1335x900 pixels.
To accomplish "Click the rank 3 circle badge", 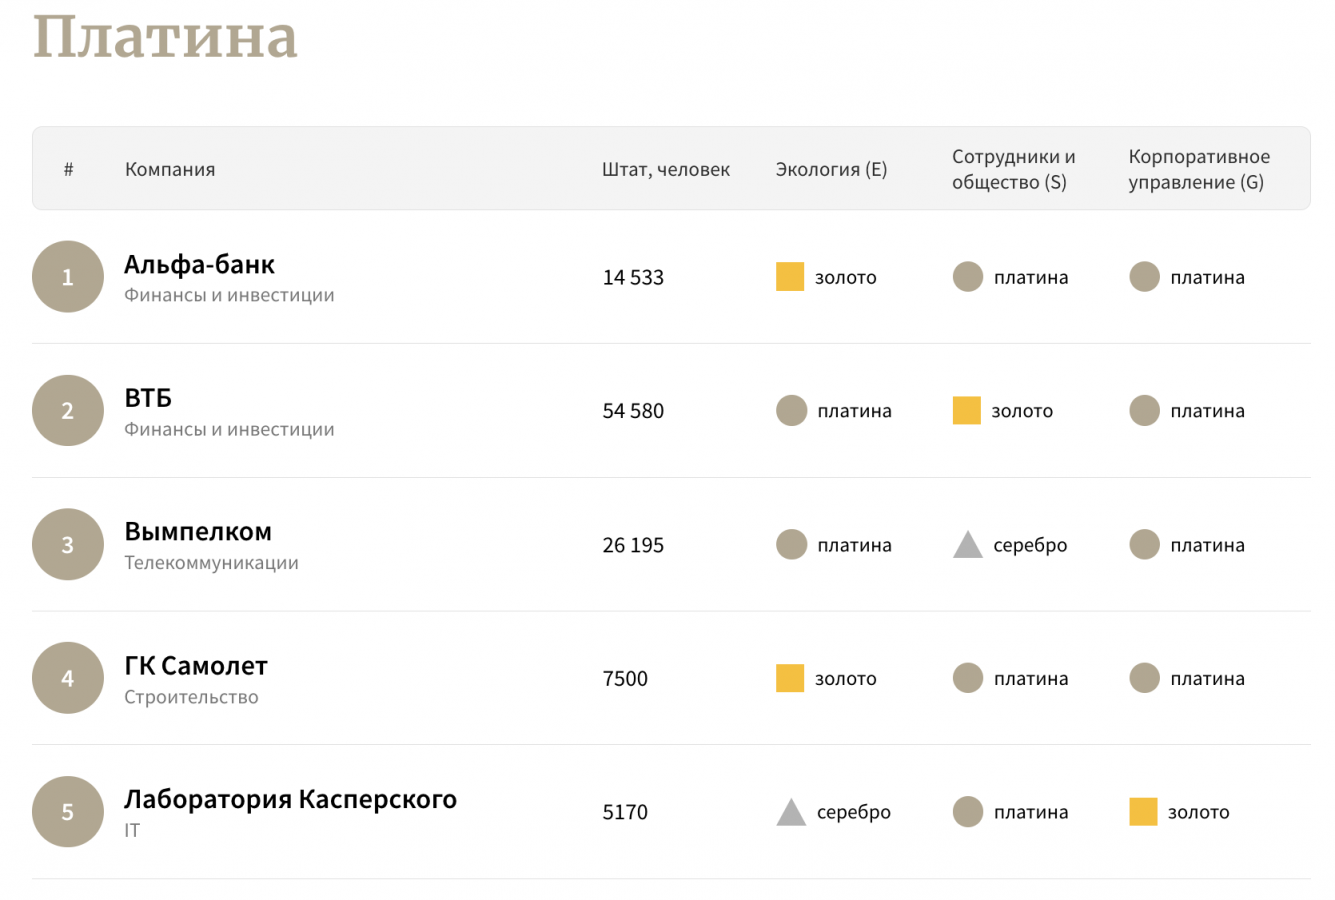I will pos(68,545).
